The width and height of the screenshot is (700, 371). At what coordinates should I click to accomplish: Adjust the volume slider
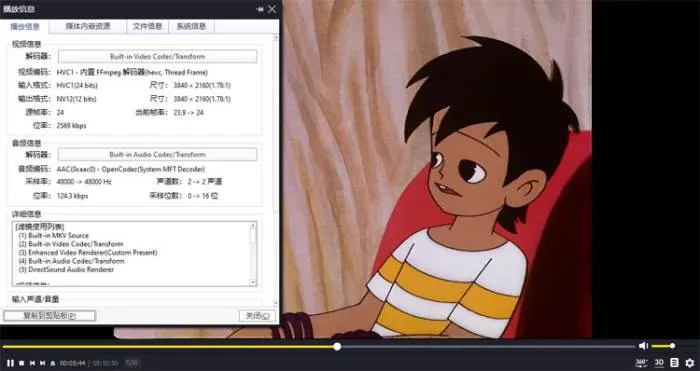coord(663,346)
